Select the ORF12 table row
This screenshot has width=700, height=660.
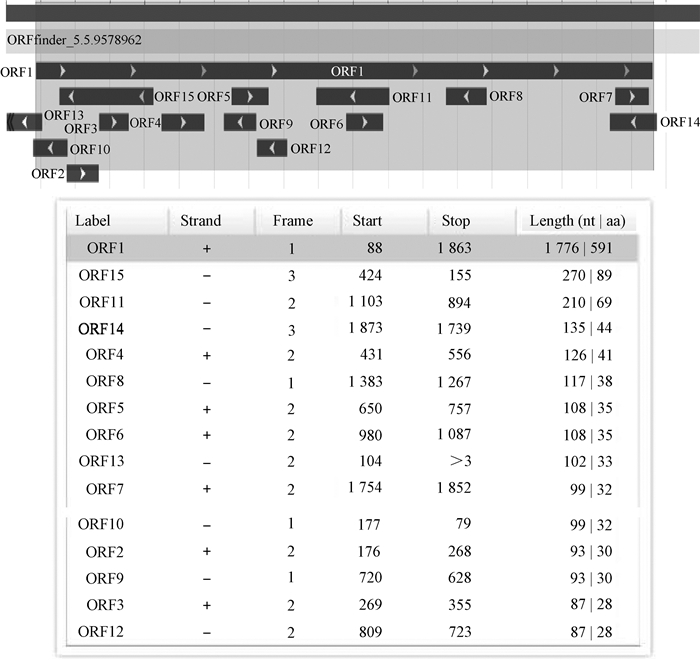pos(351,632)
